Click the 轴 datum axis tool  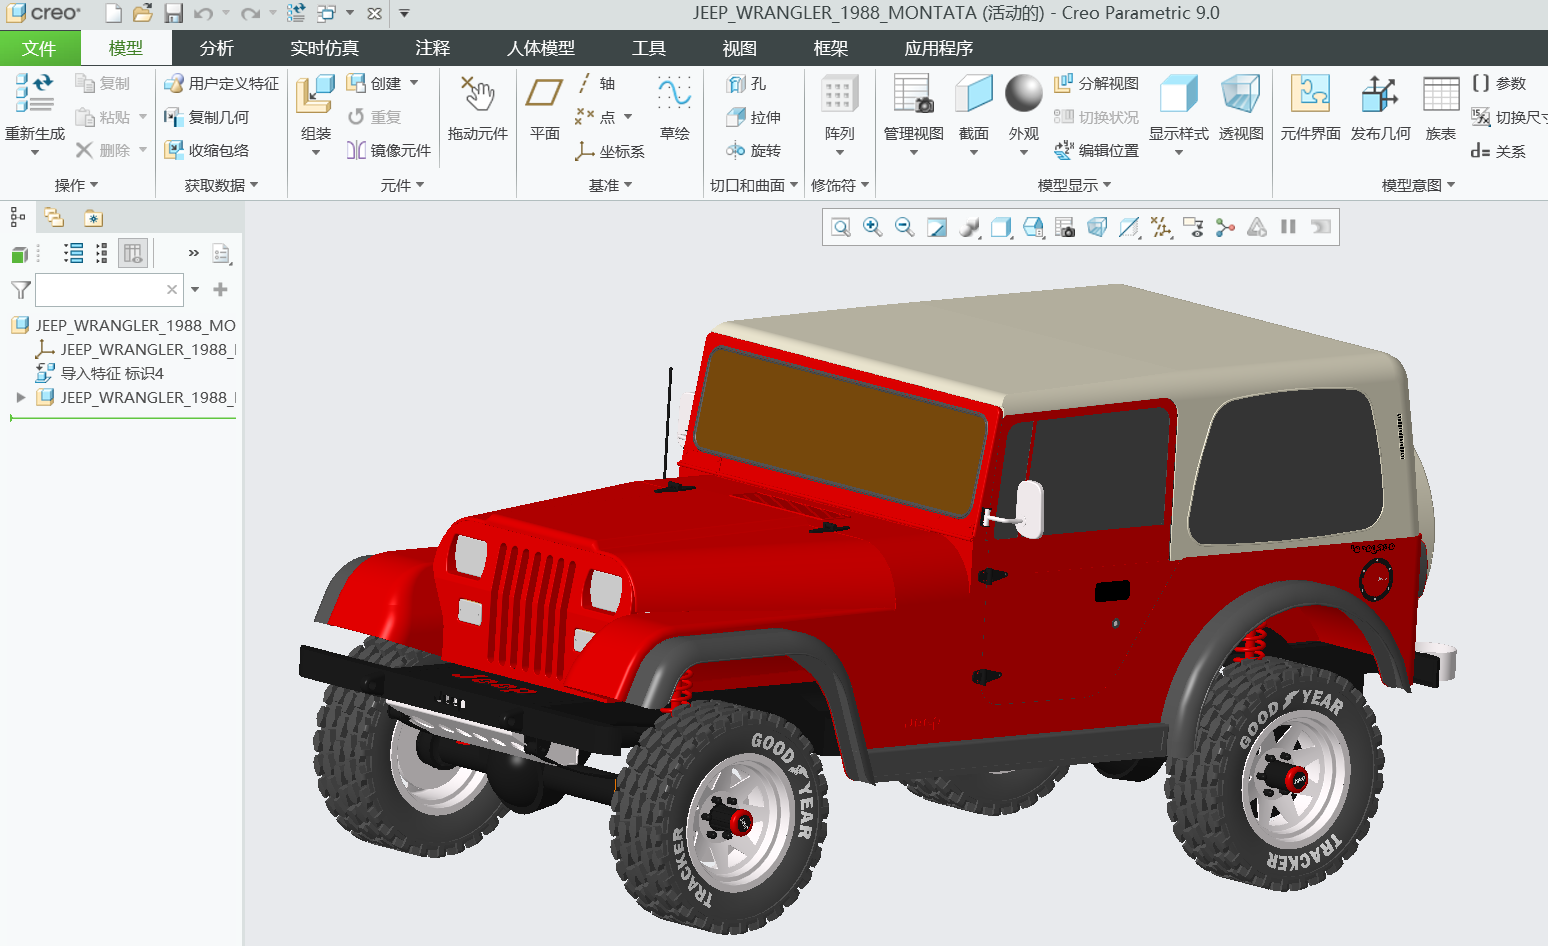pos(596,83)
